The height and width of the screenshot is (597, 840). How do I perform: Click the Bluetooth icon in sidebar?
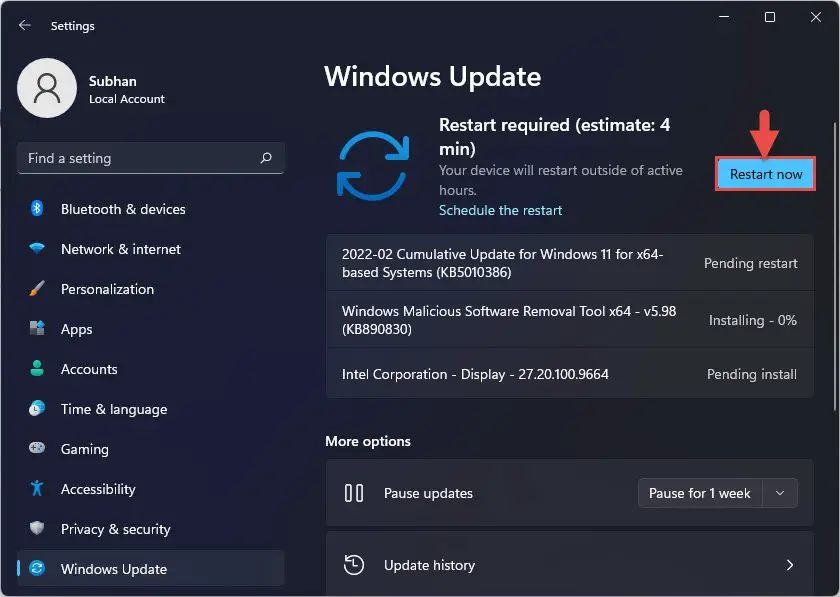click(x=37, y=208)
